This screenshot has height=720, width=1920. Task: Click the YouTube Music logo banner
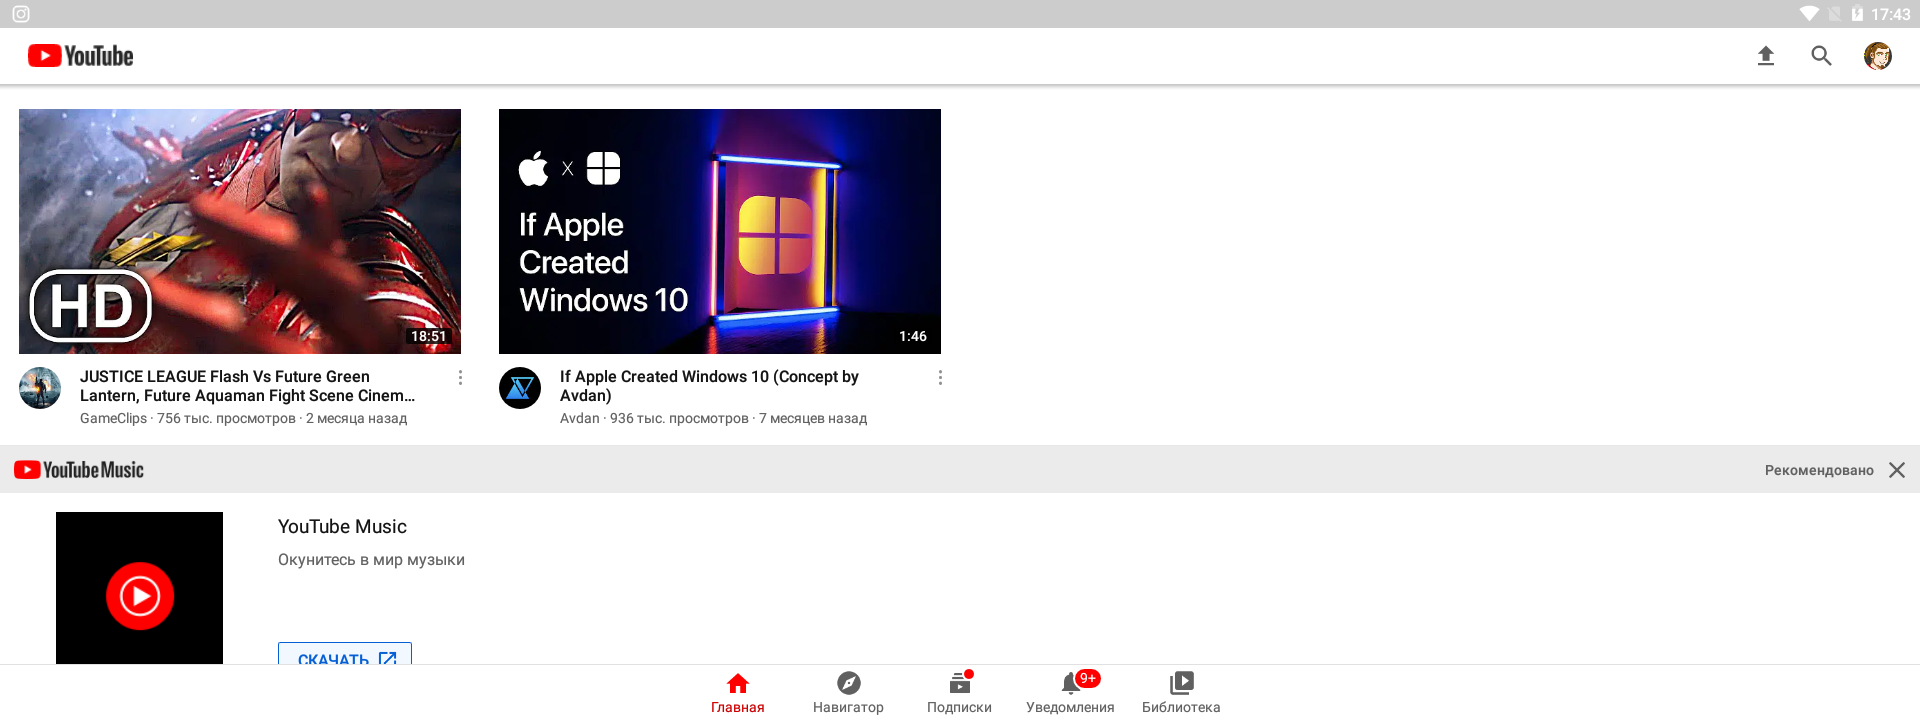coord(80,470)
